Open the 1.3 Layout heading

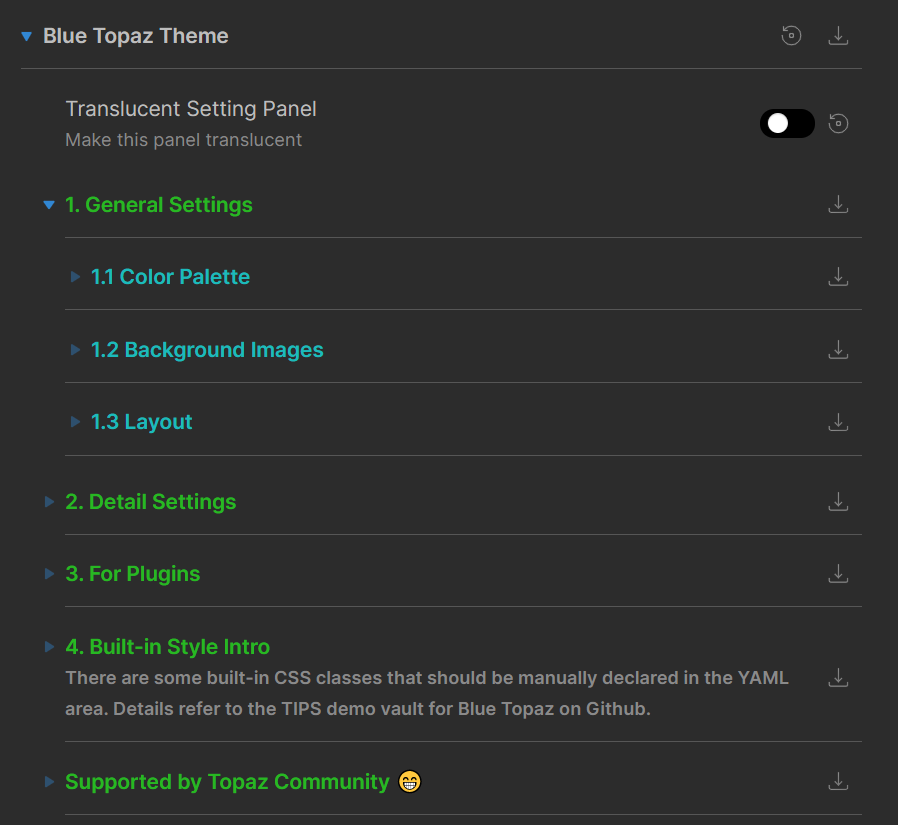(x=141, y=423)
